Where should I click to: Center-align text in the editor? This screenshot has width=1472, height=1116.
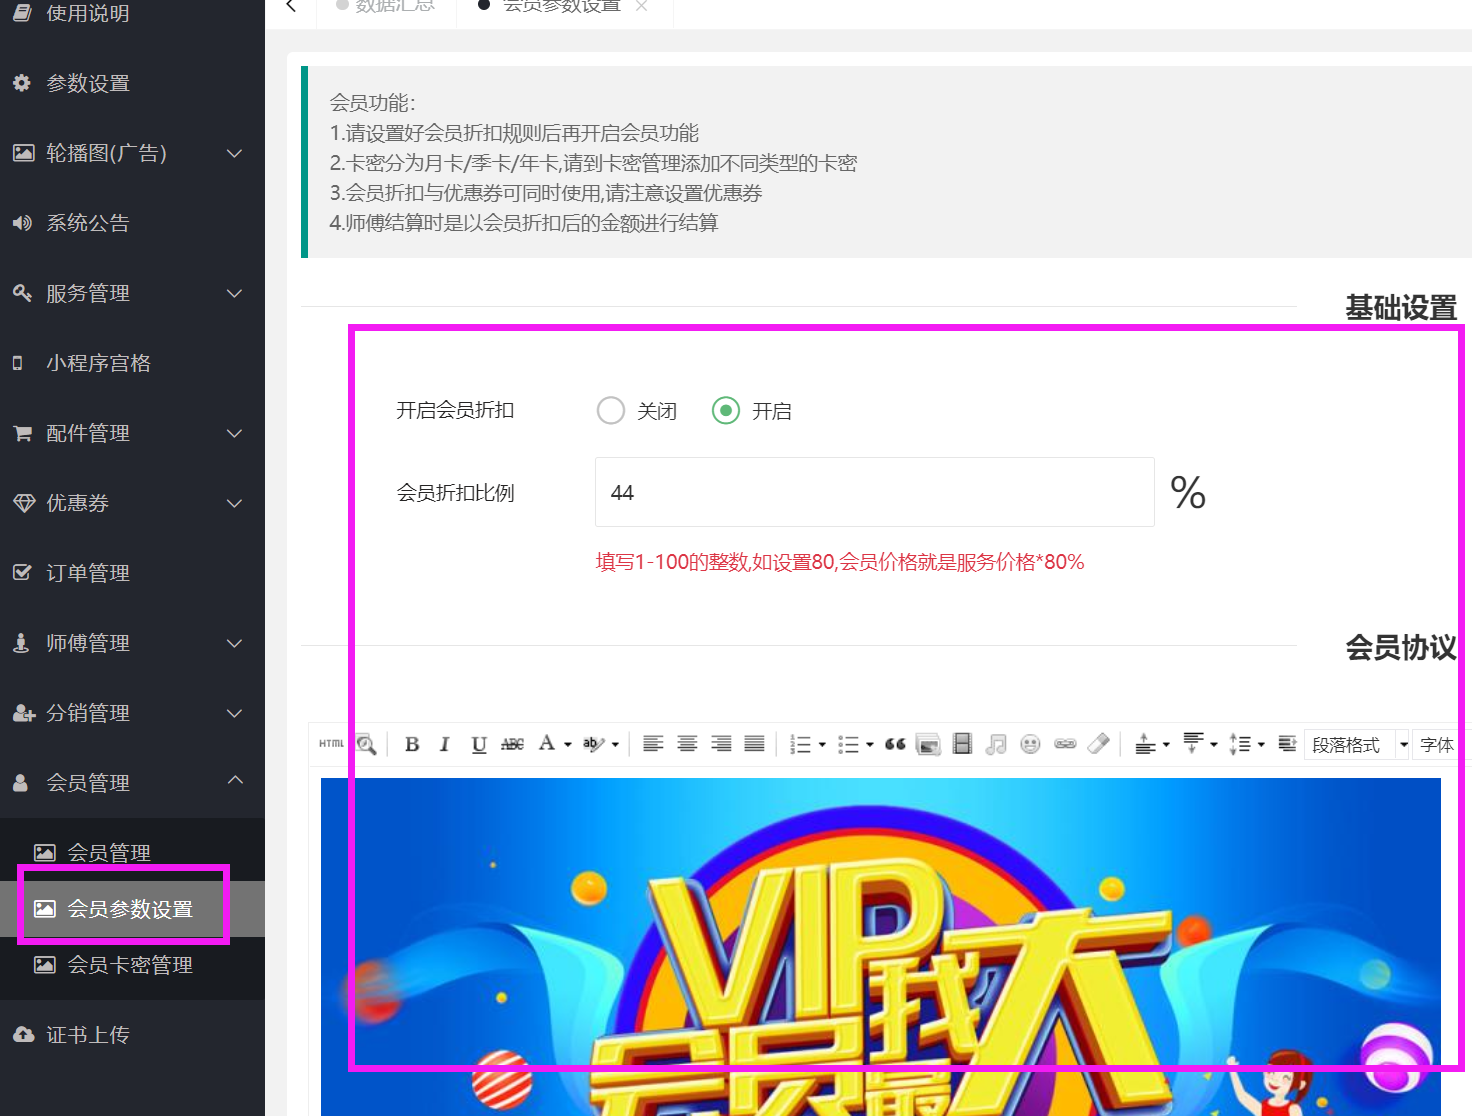pyautogui.click(x=687, y=744)
